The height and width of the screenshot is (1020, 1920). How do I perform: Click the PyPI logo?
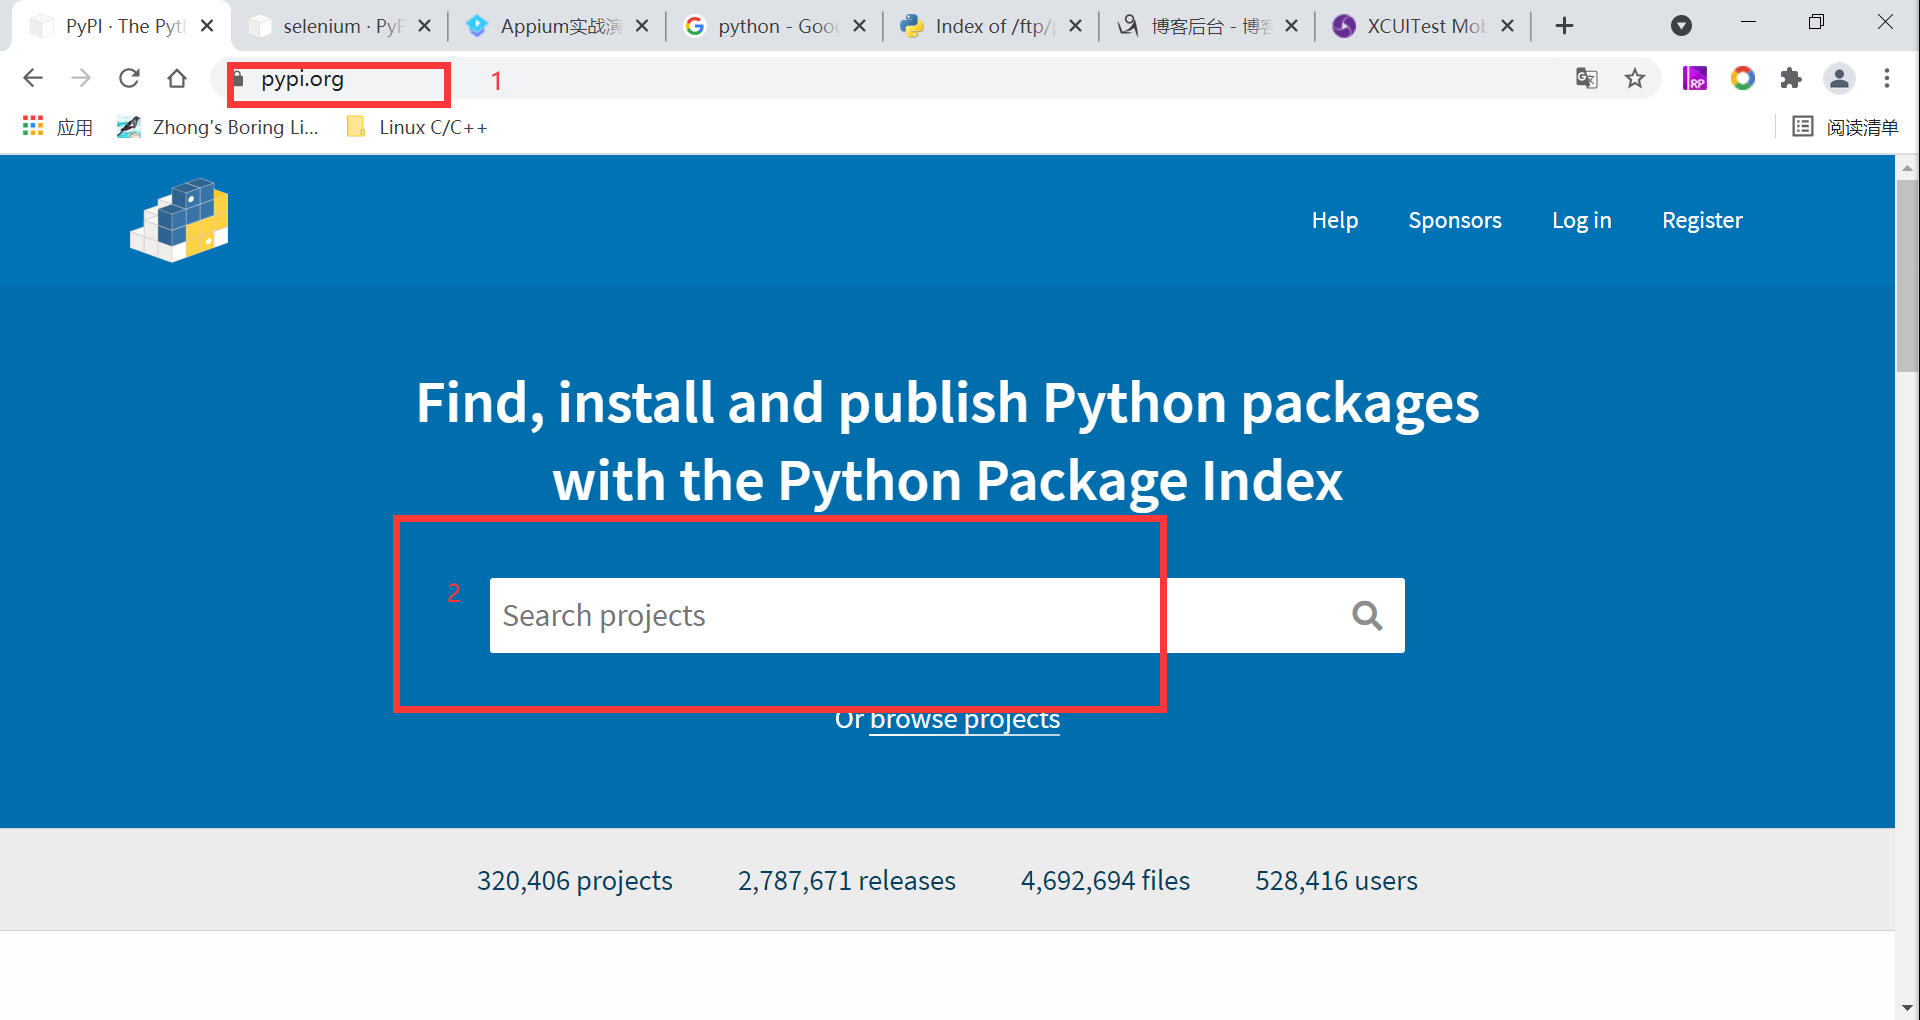point(180,220)
